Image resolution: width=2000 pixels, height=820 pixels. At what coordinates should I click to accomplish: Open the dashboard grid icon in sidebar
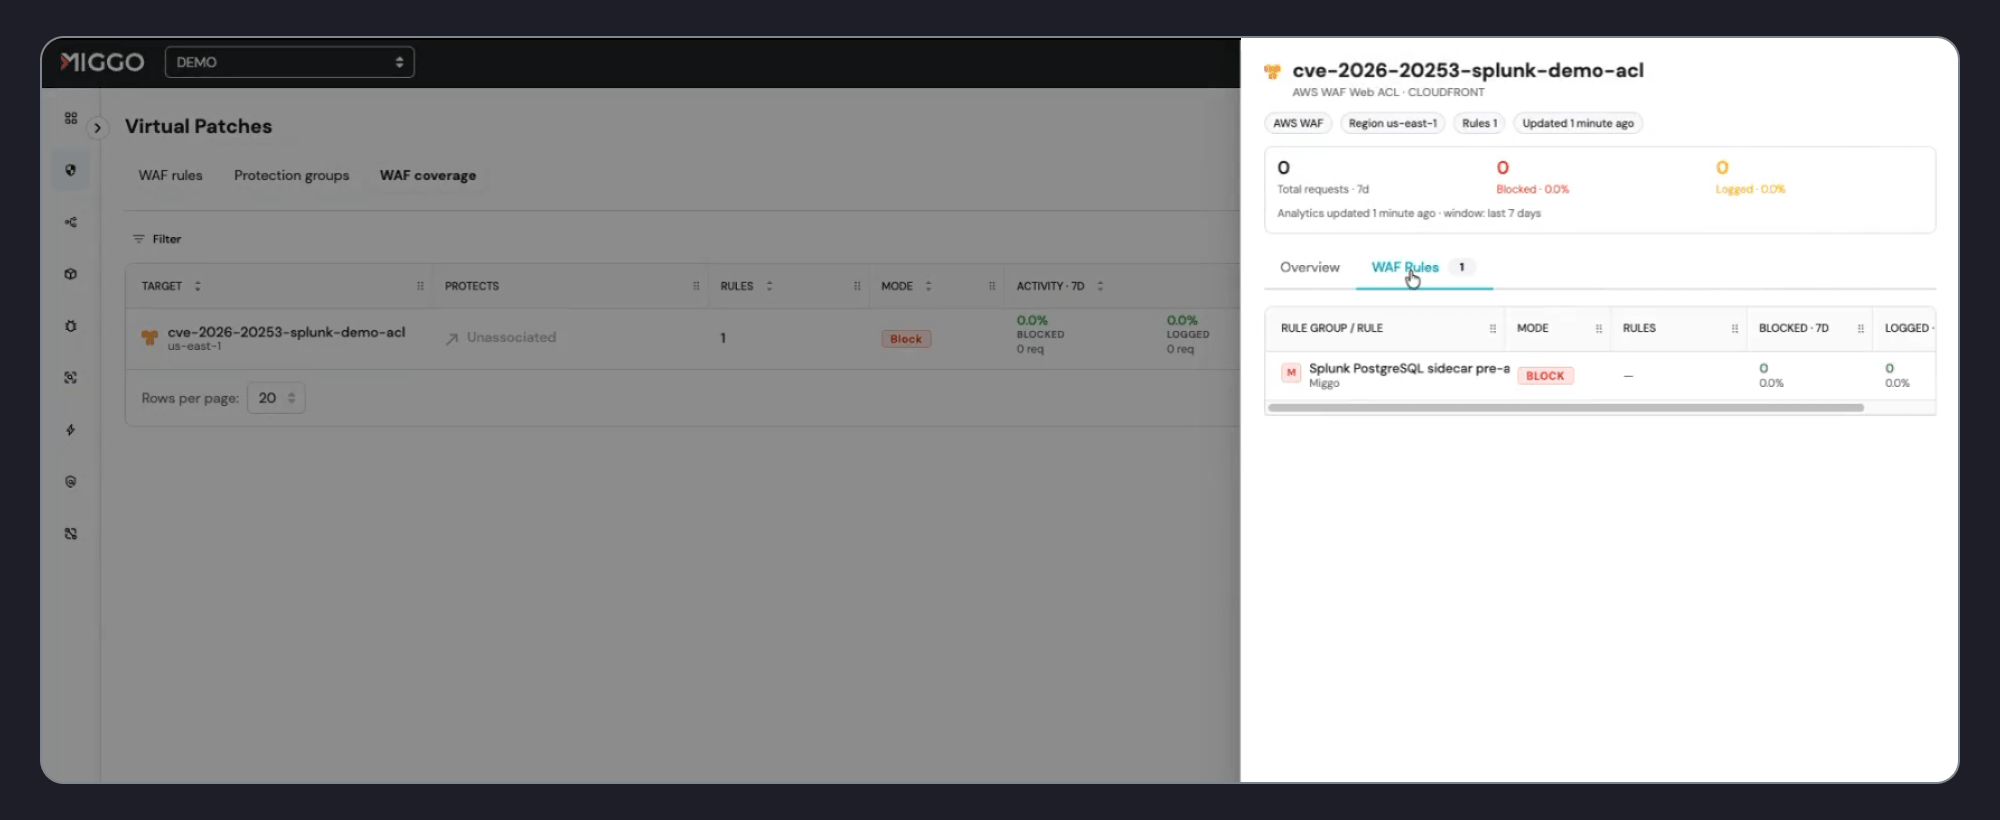click(71, 118)
